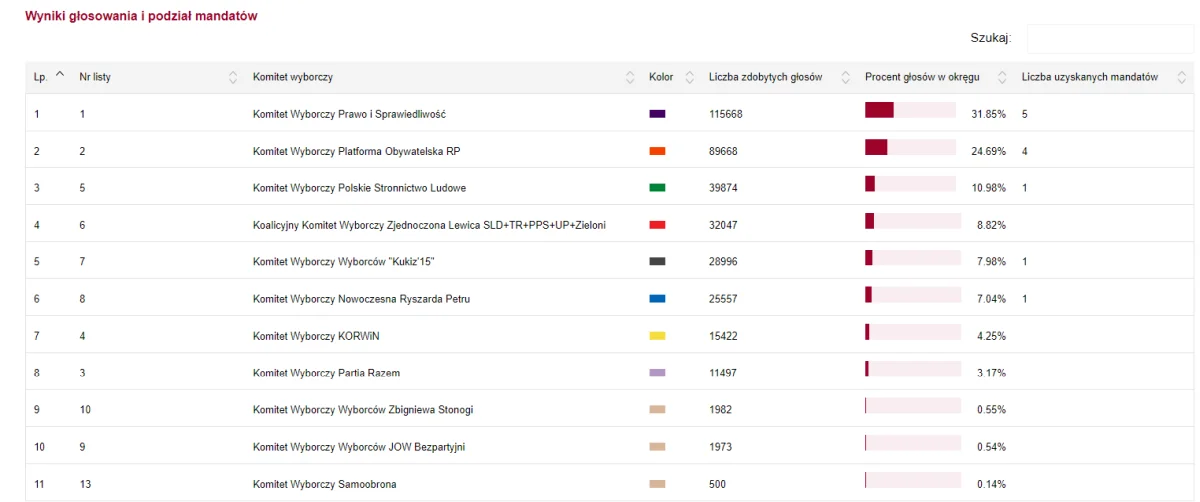The image size is (1200, 502).
Task: Click the 31.85% progress bar
Action: (x=910, y=110)
